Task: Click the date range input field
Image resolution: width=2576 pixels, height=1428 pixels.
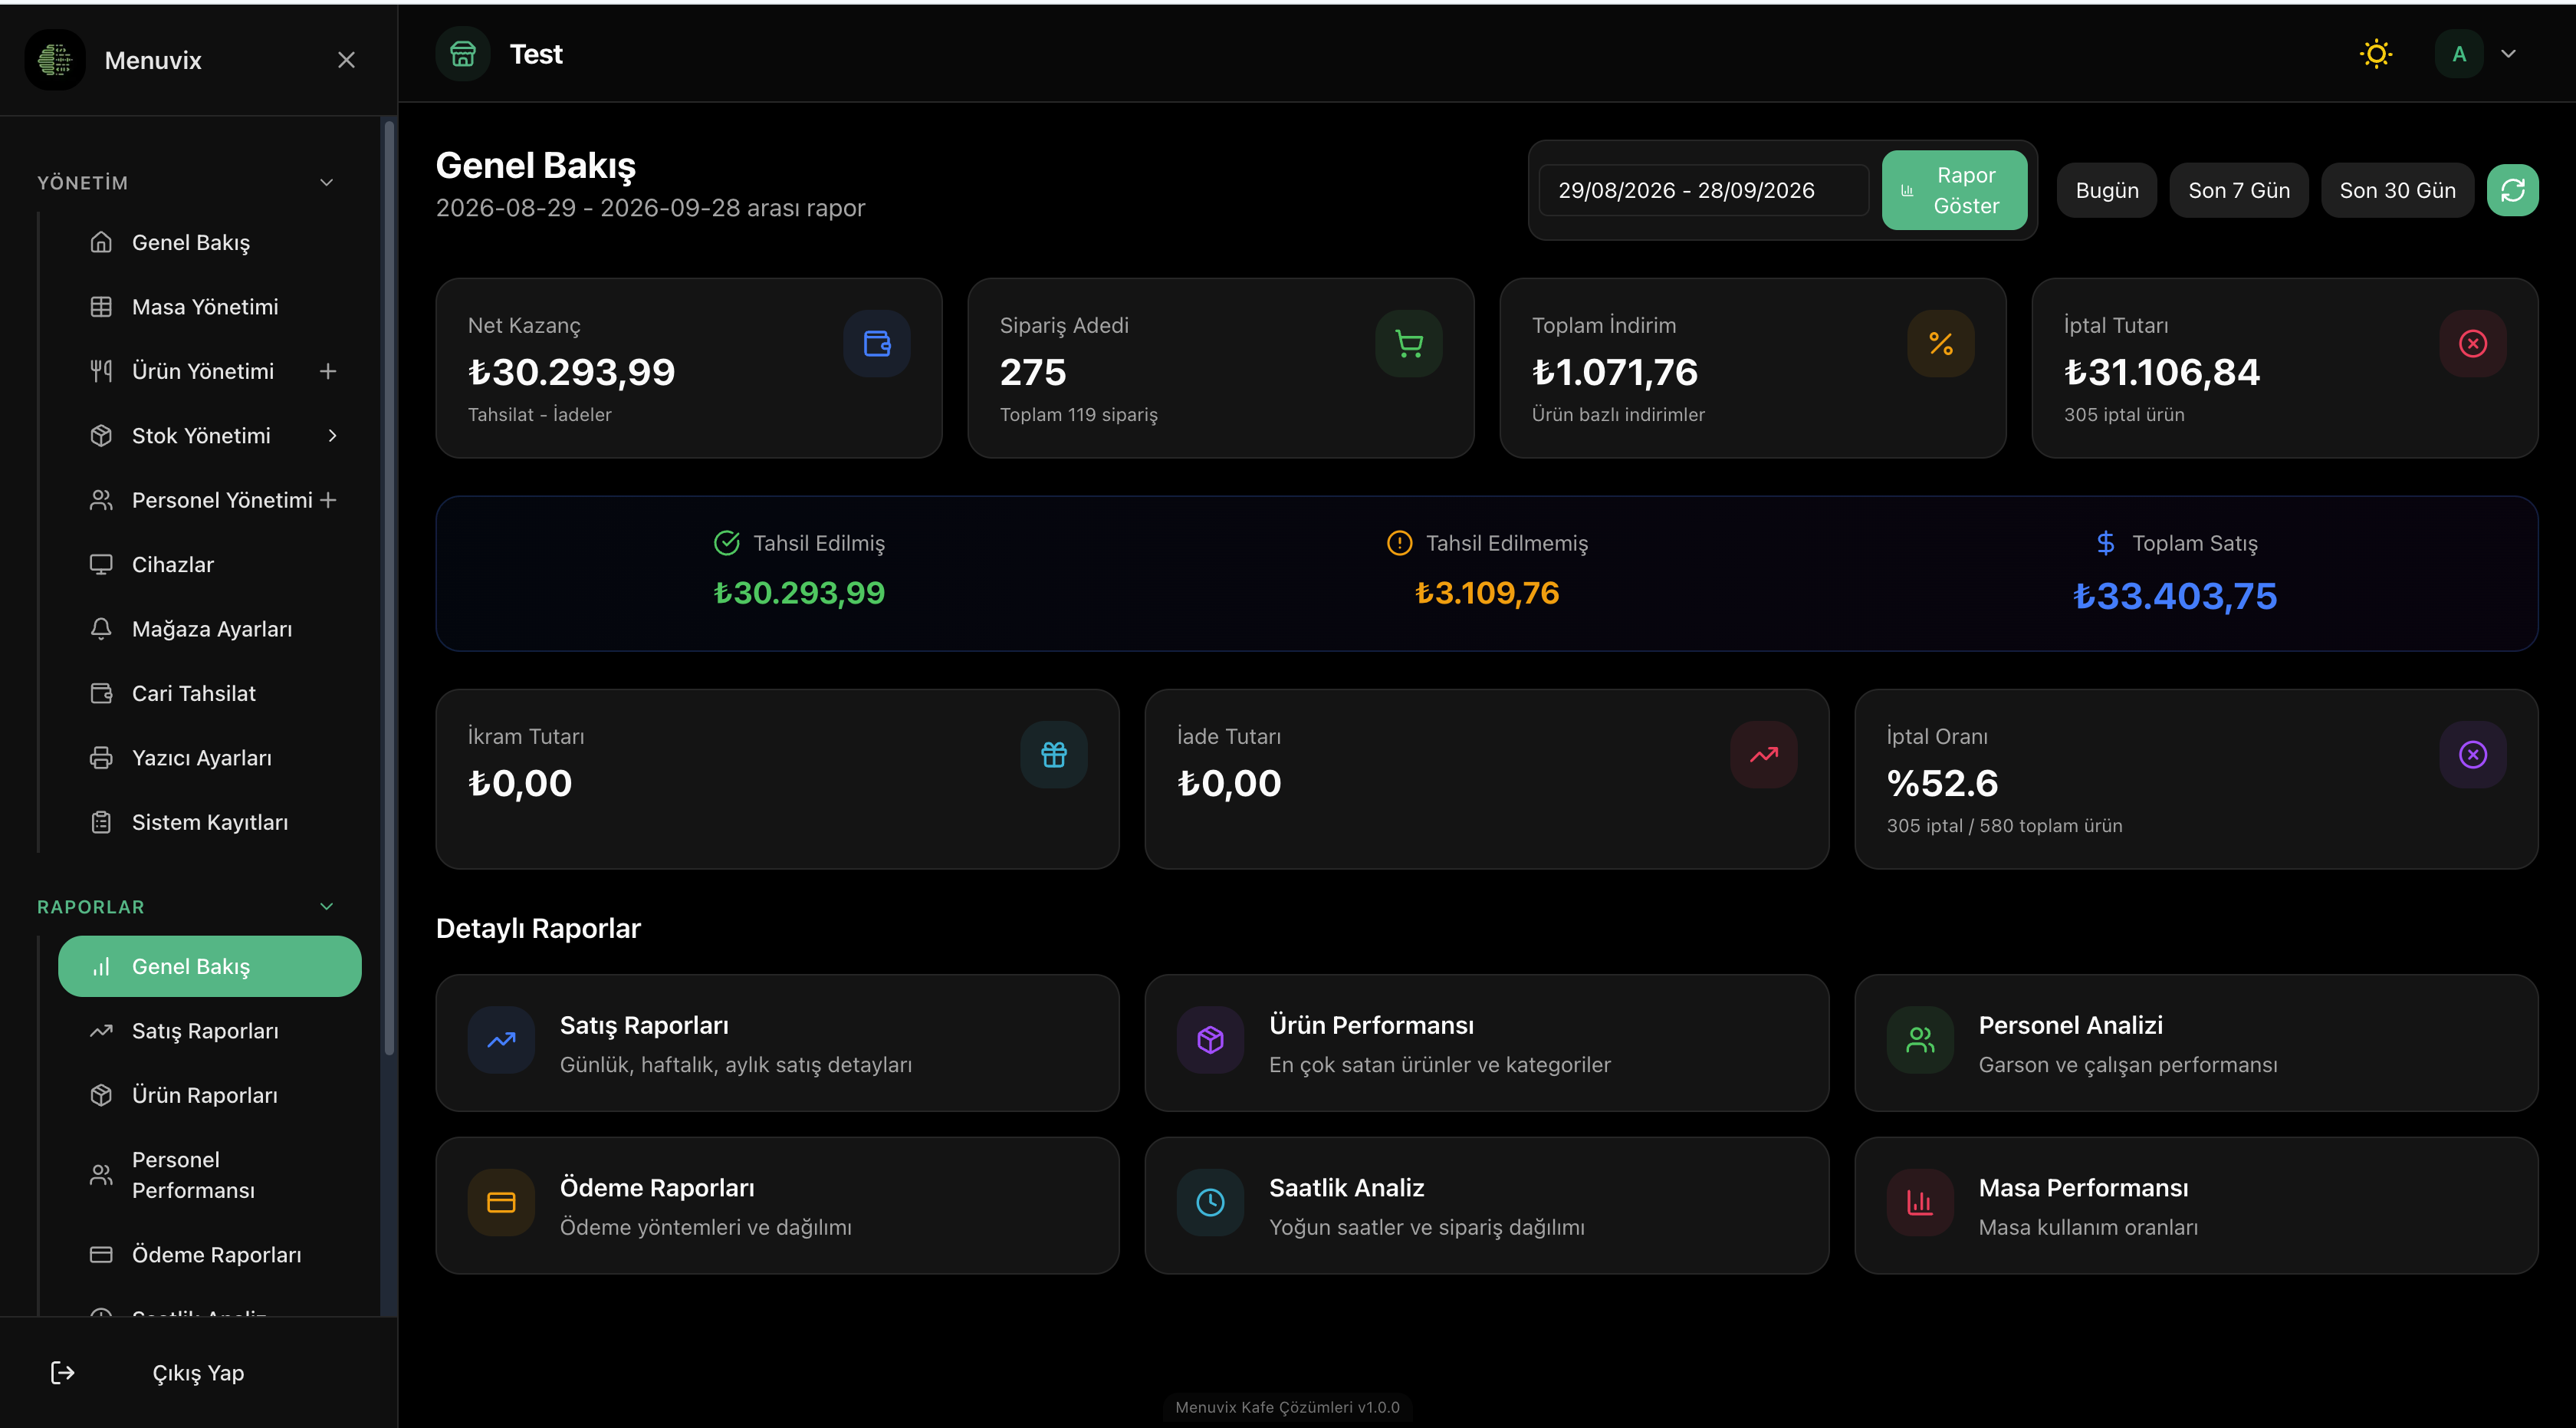Action: [x=1703, y=190]
